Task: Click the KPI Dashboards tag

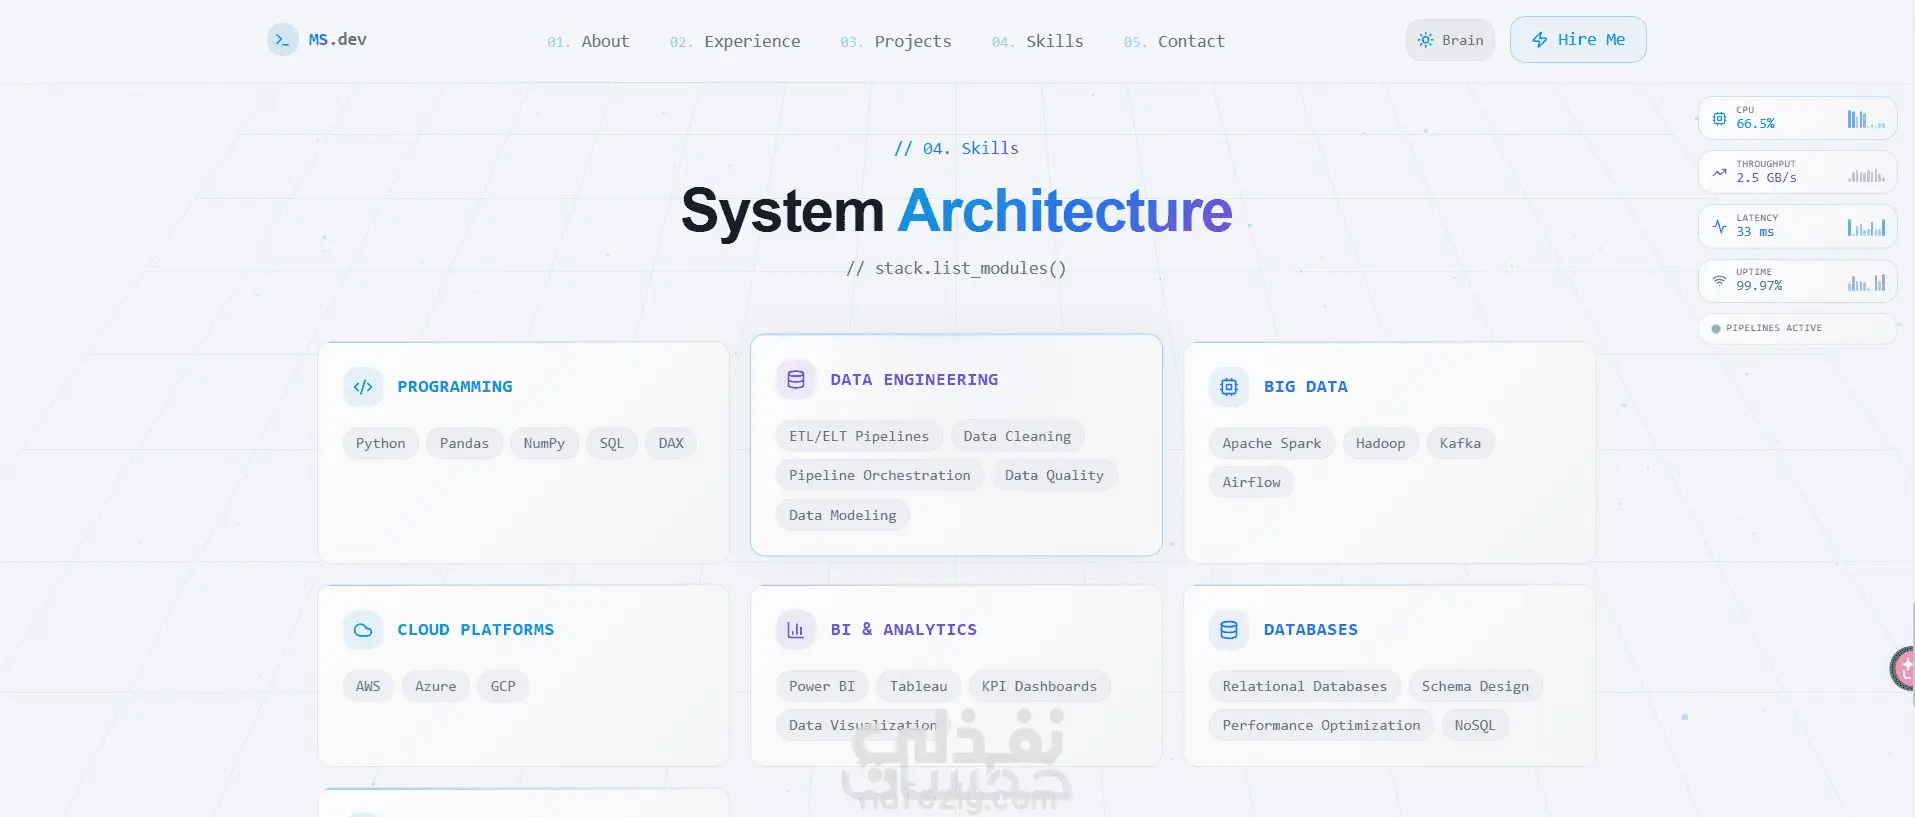Action: tap(1039, 686)
